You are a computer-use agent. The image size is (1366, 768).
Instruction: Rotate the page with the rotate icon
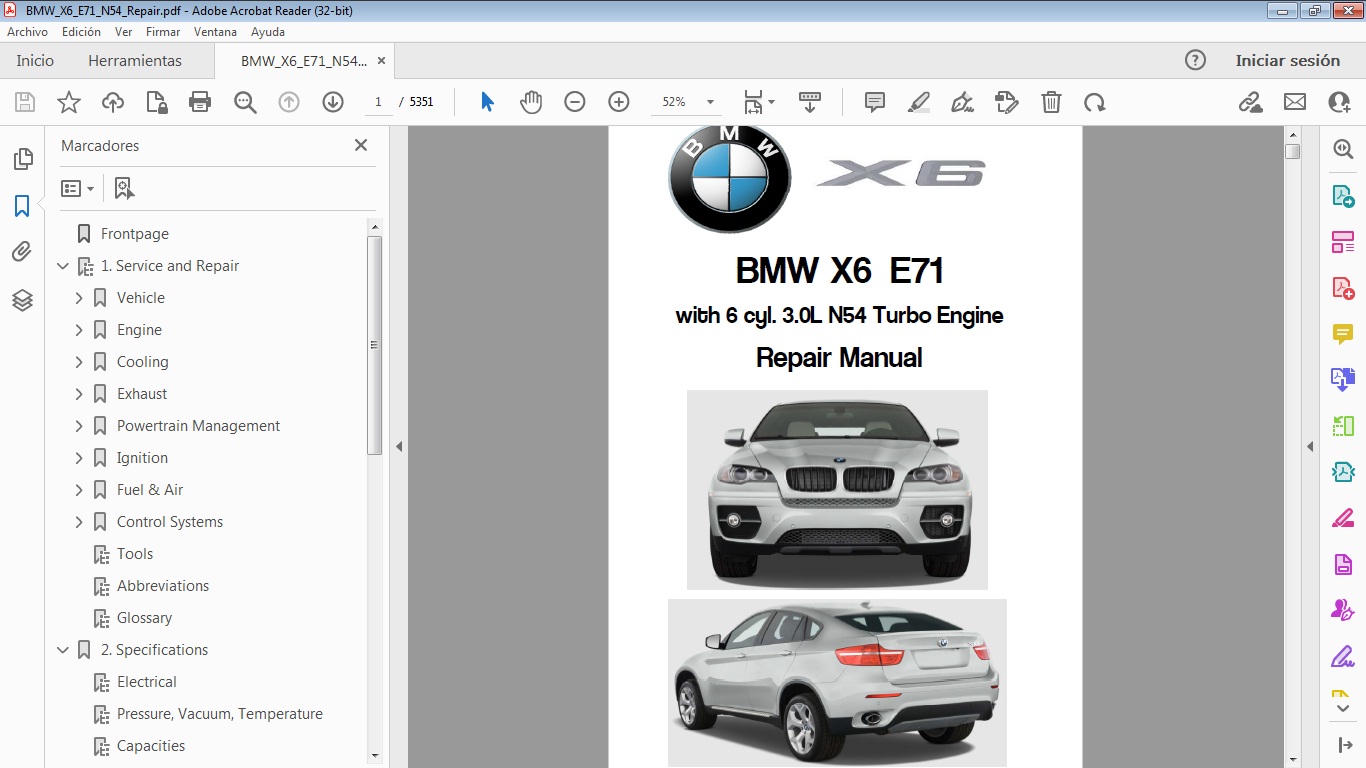[1095, 102]
